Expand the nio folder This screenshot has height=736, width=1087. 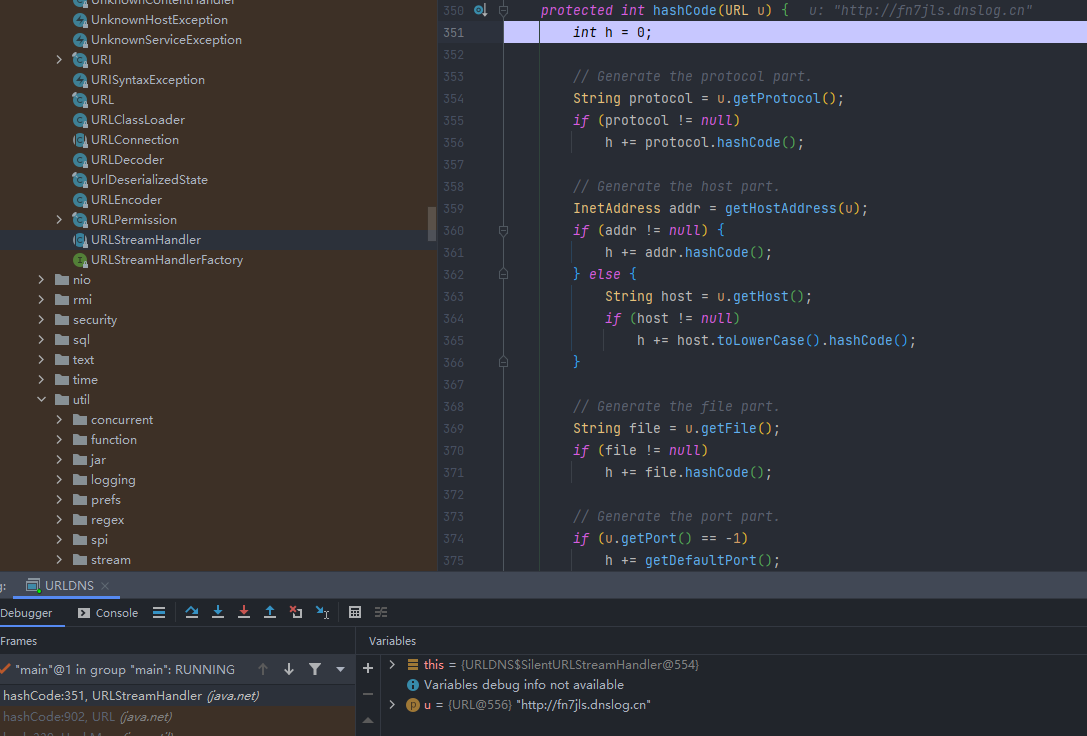pos(41,279)
